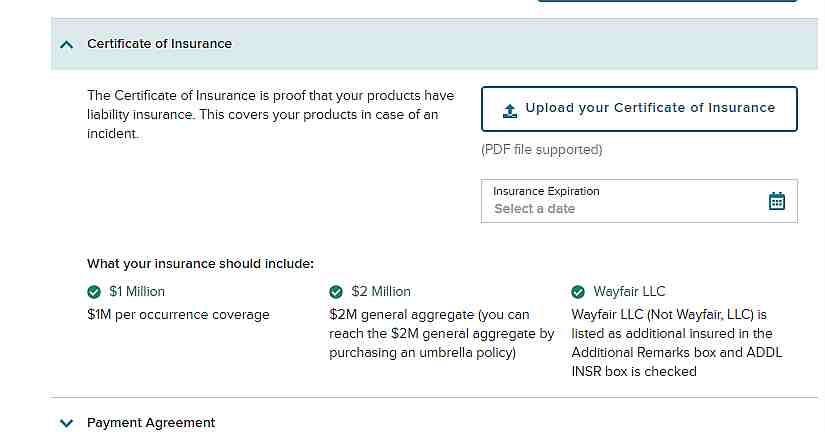Upload your Certificate of Insurance button

point(639,109)
